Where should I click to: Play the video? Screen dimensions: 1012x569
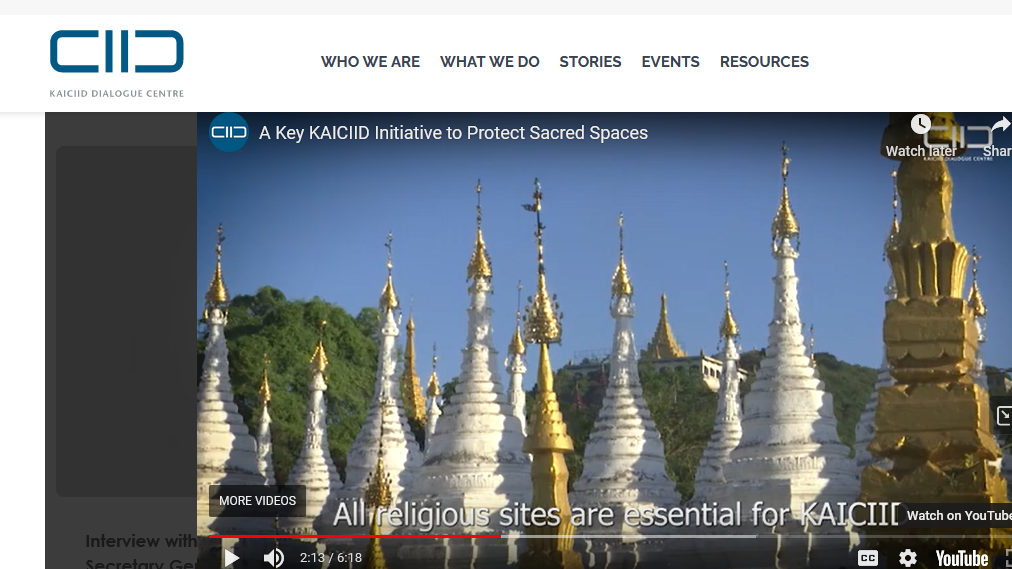[232, 558]
